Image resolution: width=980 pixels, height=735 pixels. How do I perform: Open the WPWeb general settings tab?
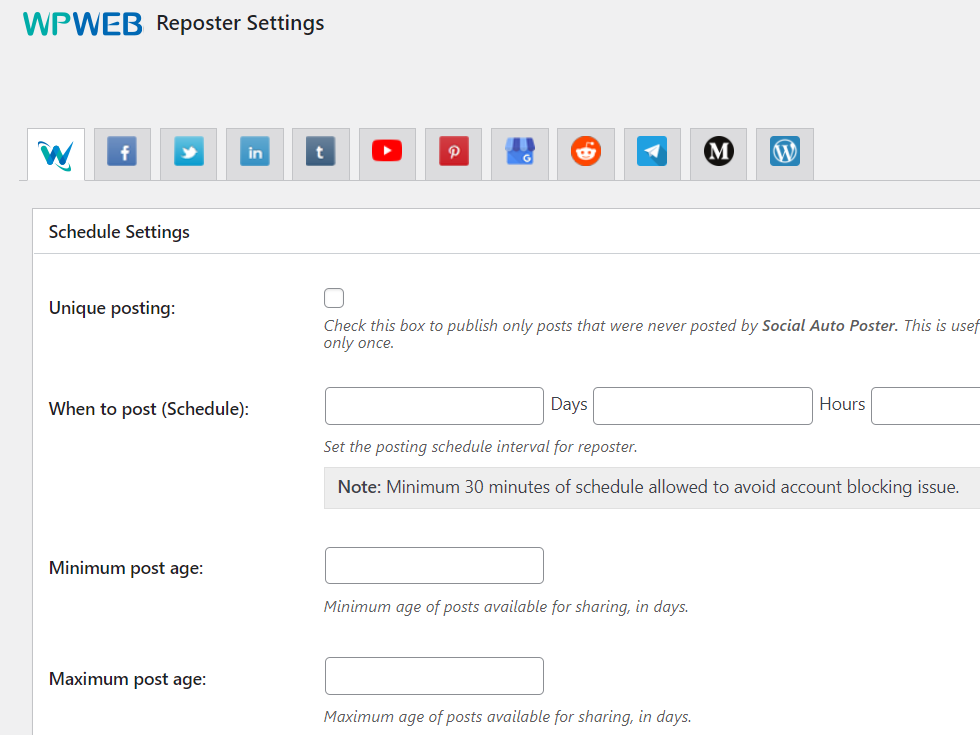click(x=56, y=154)
